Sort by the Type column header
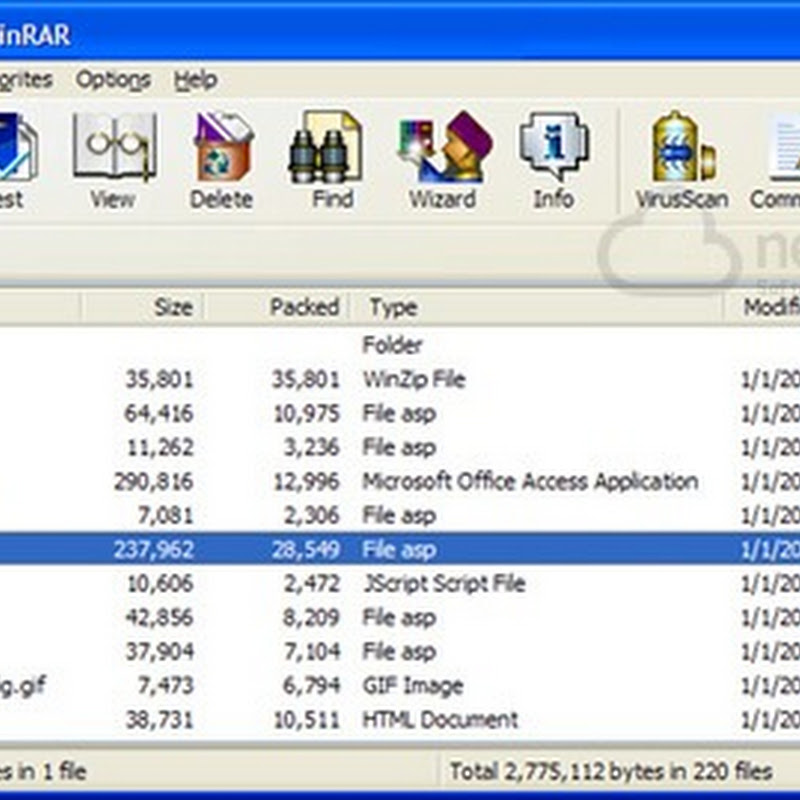800x800 pixels. click(393, 307)
